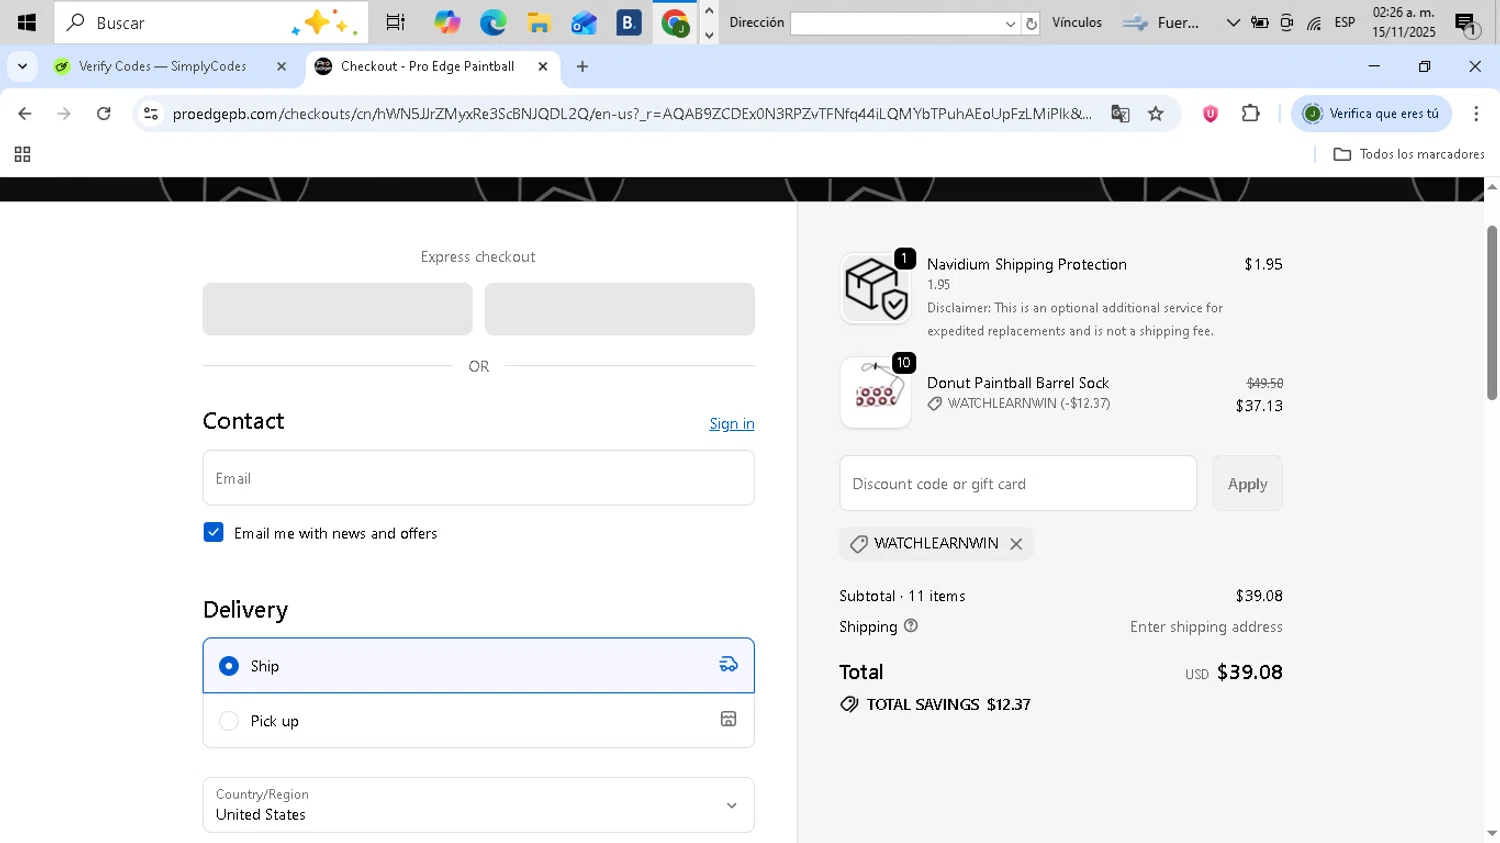Launch Copilot from the taskbar

[447, 22]
